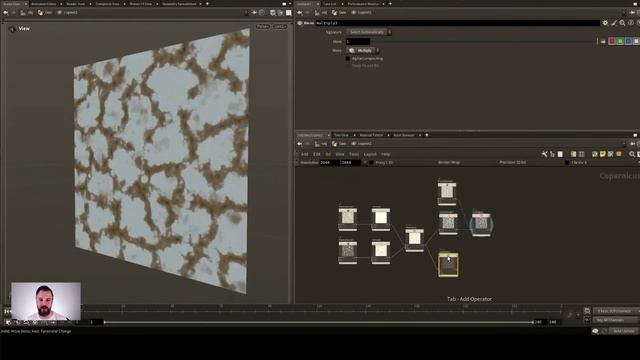The image size is (640, 360).
Task: Toggle the red channel mask button
Action: (612, 41)
